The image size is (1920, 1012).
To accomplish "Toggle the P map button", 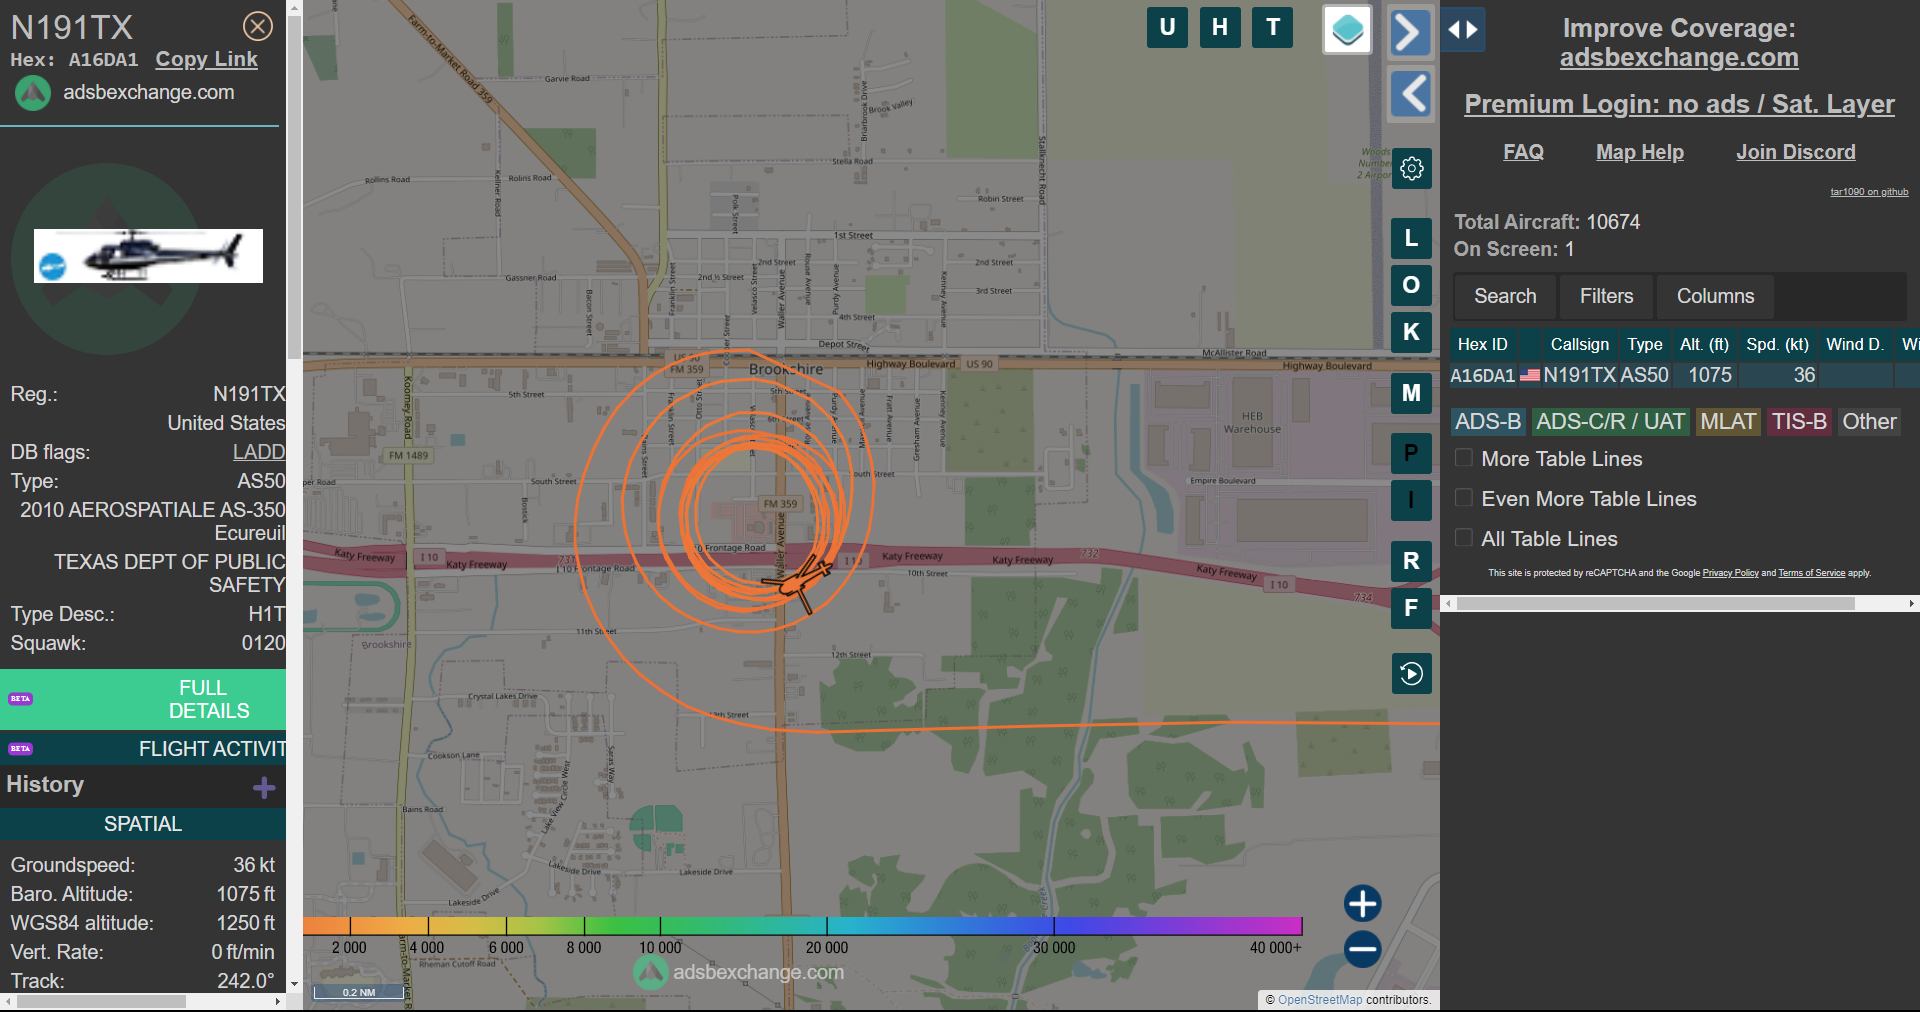I will tap(1411, 453).
